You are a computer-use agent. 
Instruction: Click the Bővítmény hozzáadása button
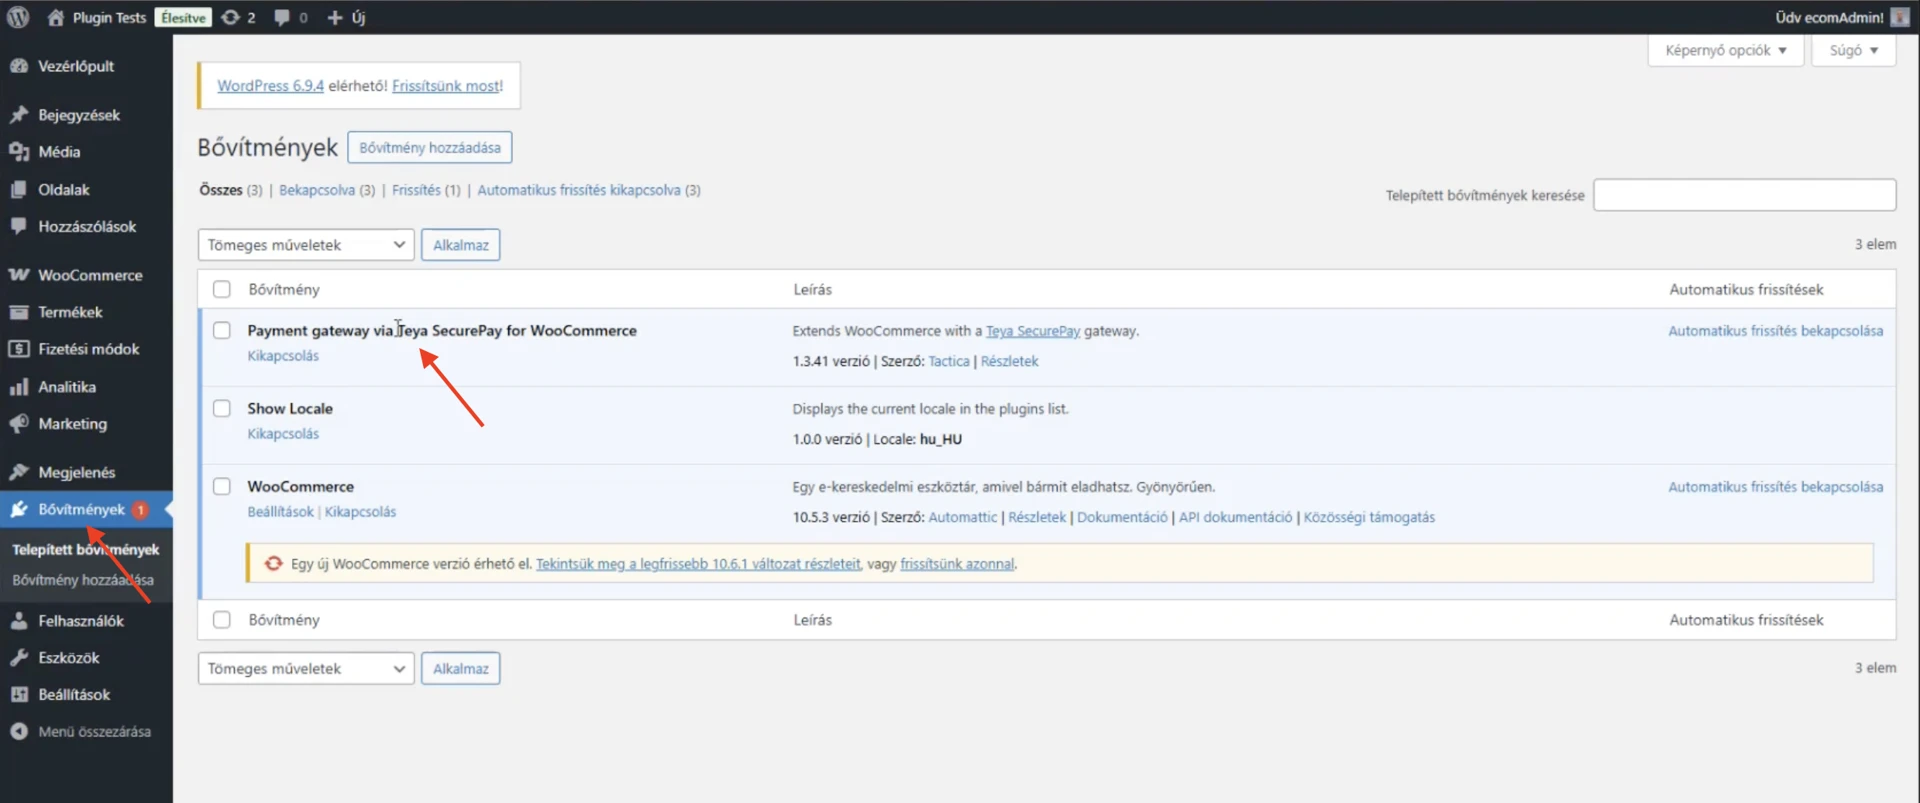coord(430,148)
